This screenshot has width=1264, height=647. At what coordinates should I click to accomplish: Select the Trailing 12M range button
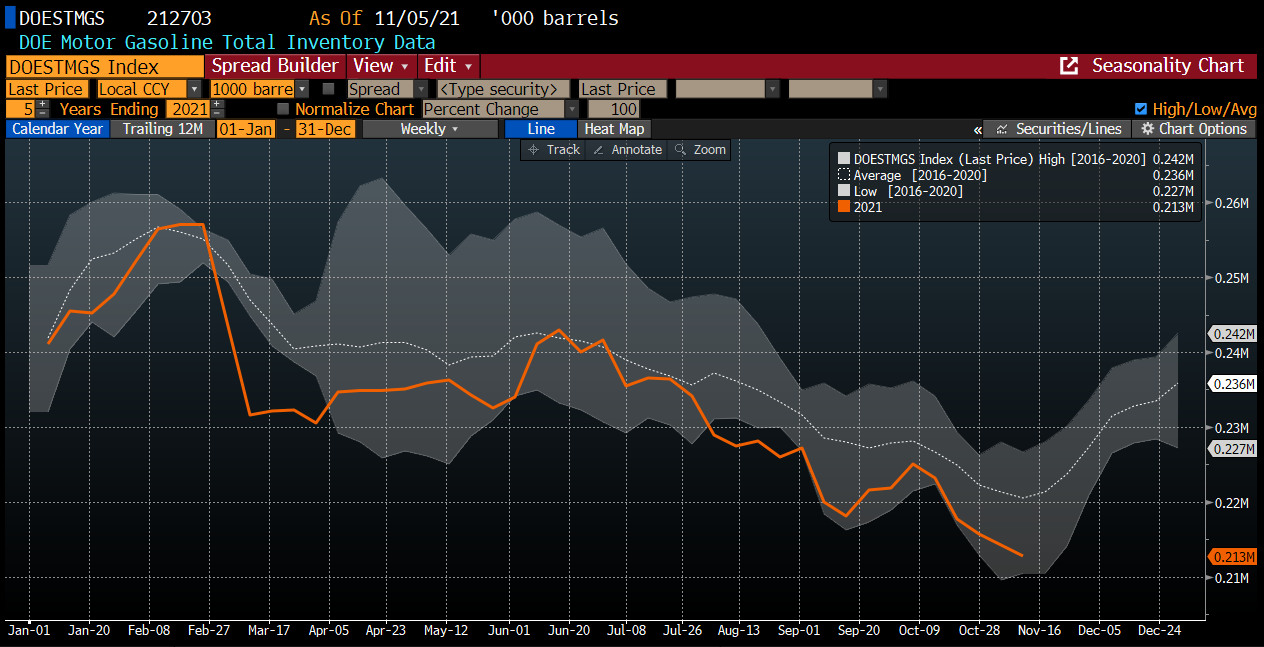163,129
